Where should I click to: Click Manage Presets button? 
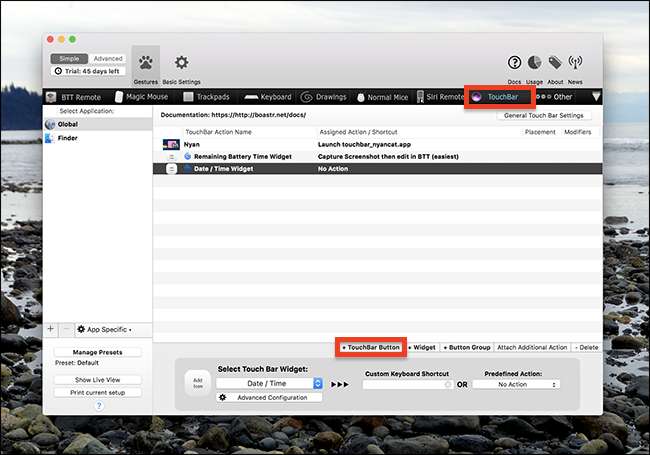(97, 352)
